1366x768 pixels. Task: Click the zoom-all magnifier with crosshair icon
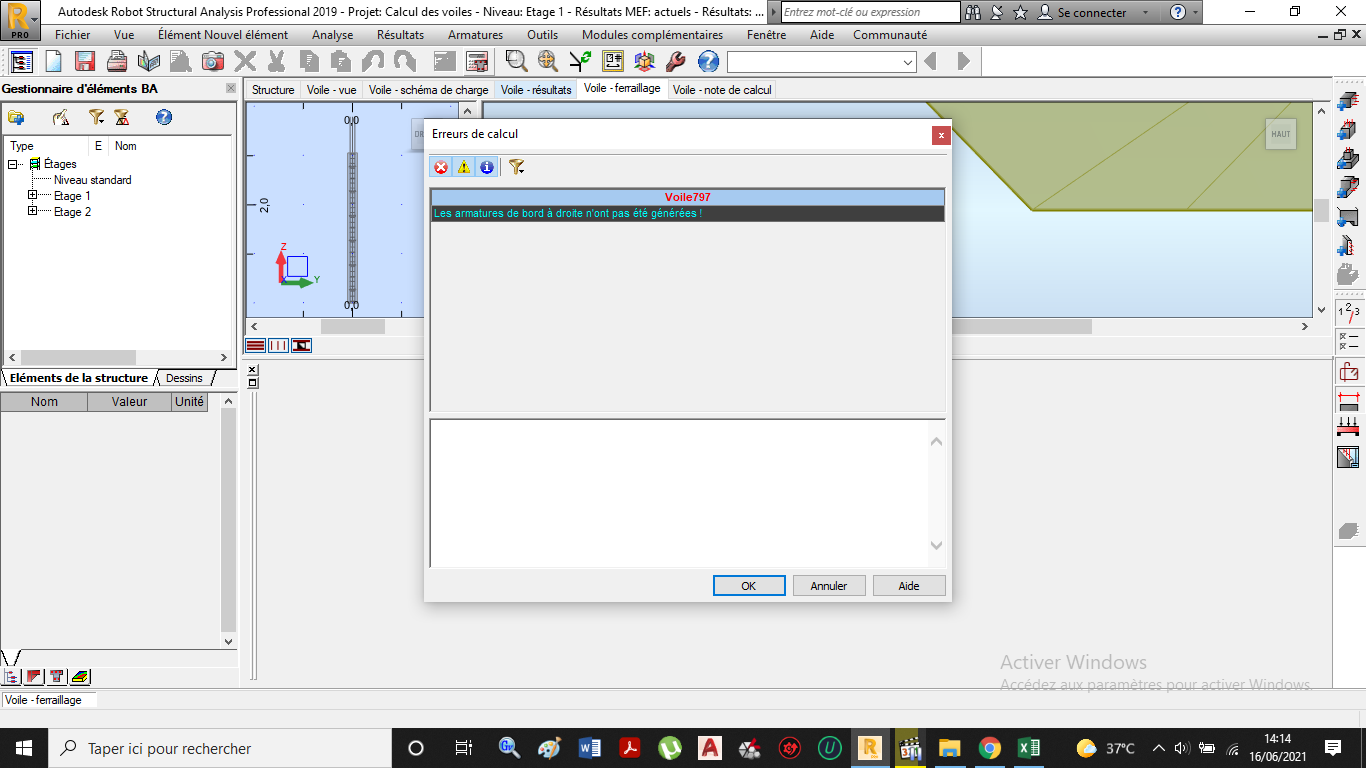[548, 61]
